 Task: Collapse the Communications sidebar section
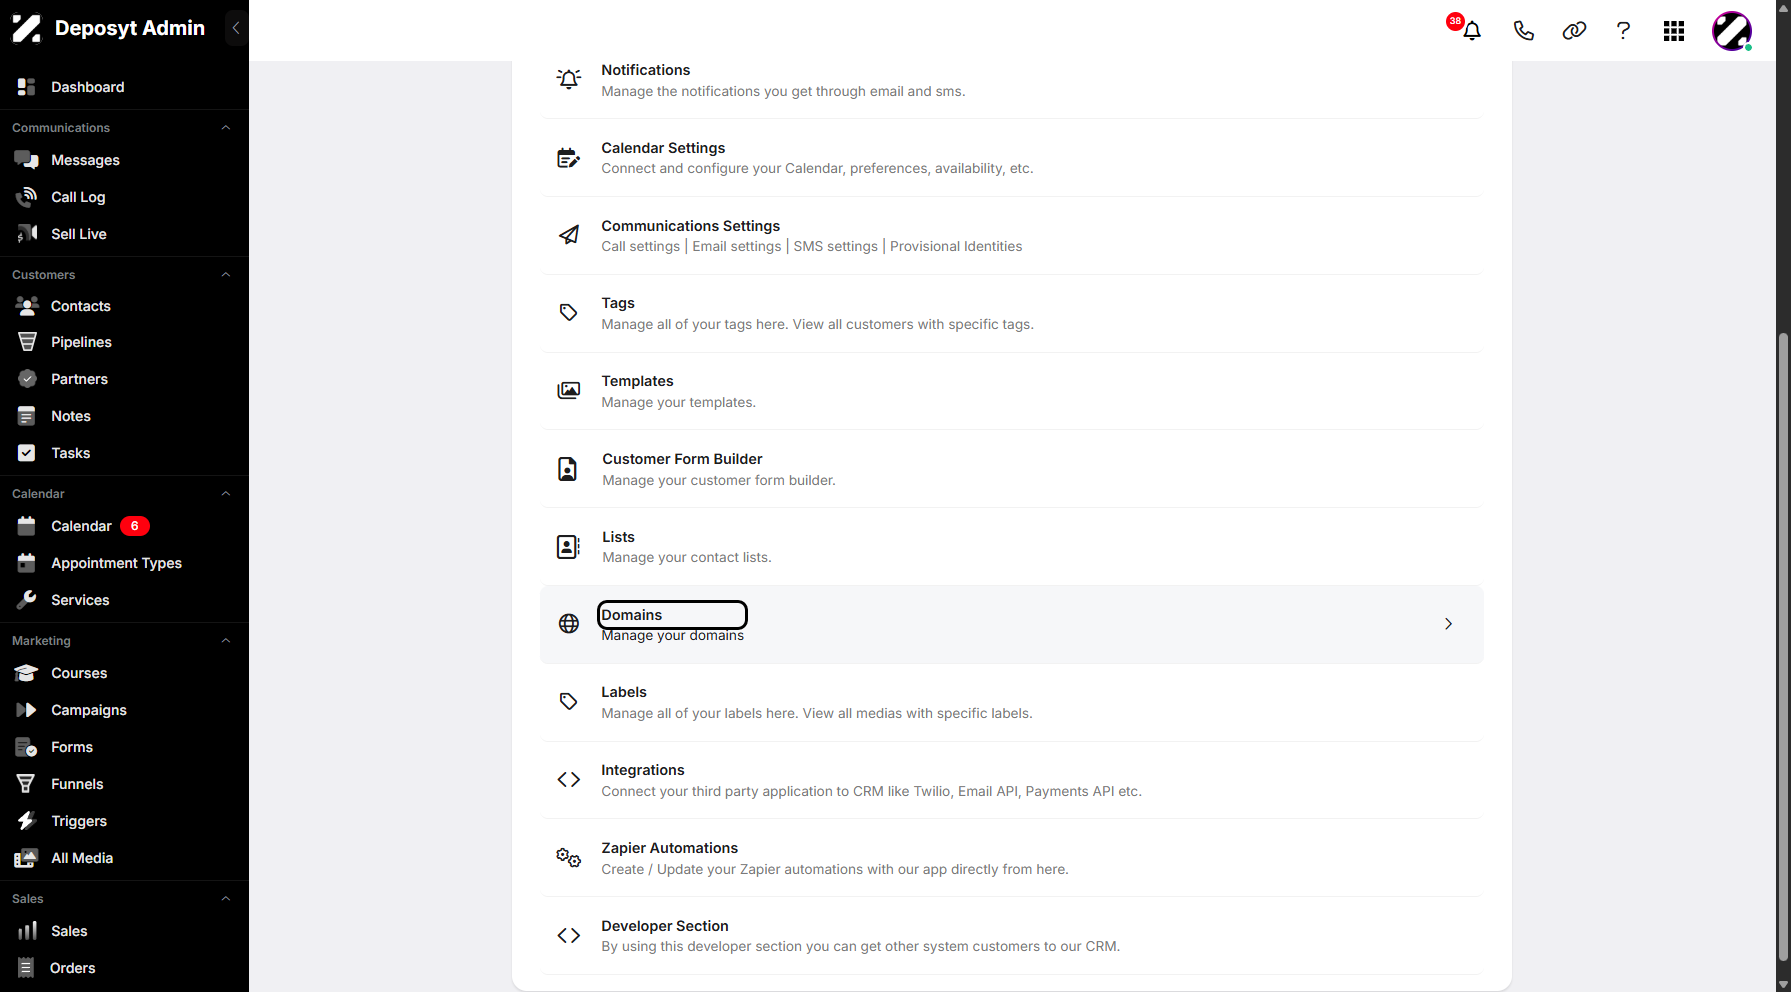pos(226,128)
